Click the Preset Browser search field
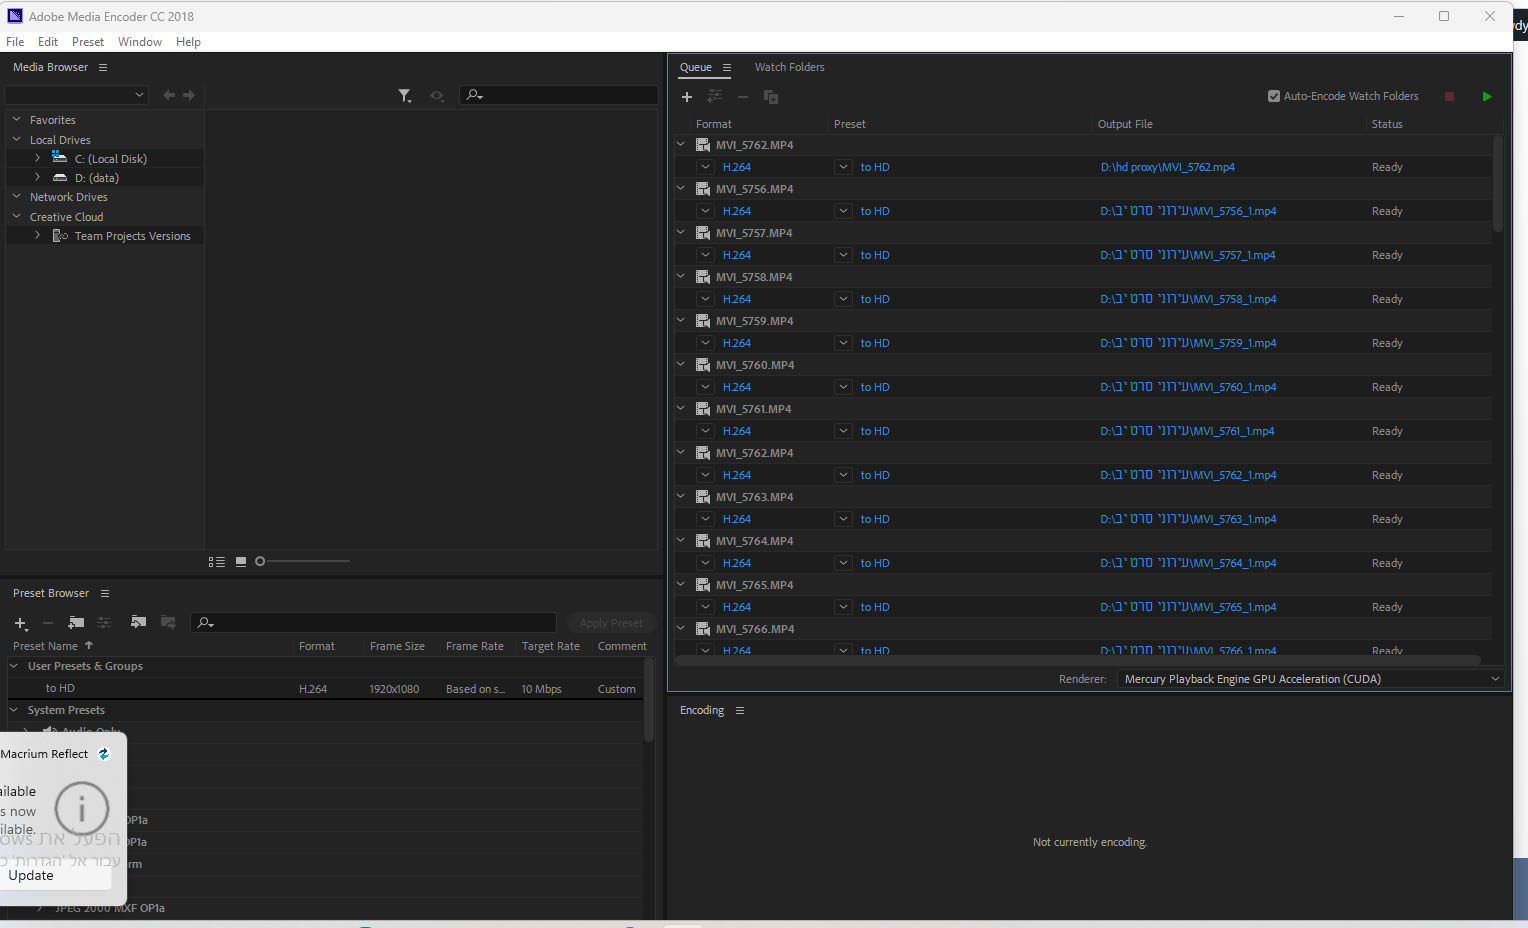Viewport: 1528px width, 928px height. tap(380, 623)
